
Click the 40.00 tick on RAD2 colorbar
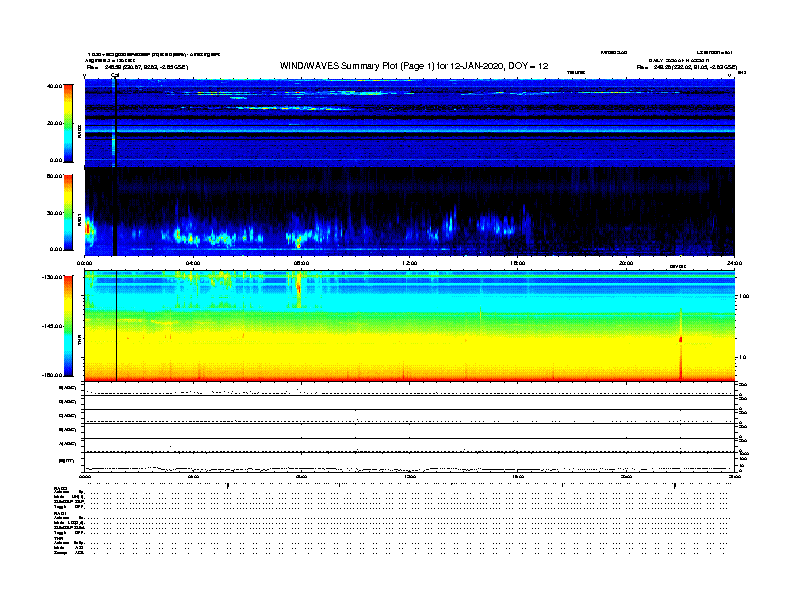tap(55, 86)
